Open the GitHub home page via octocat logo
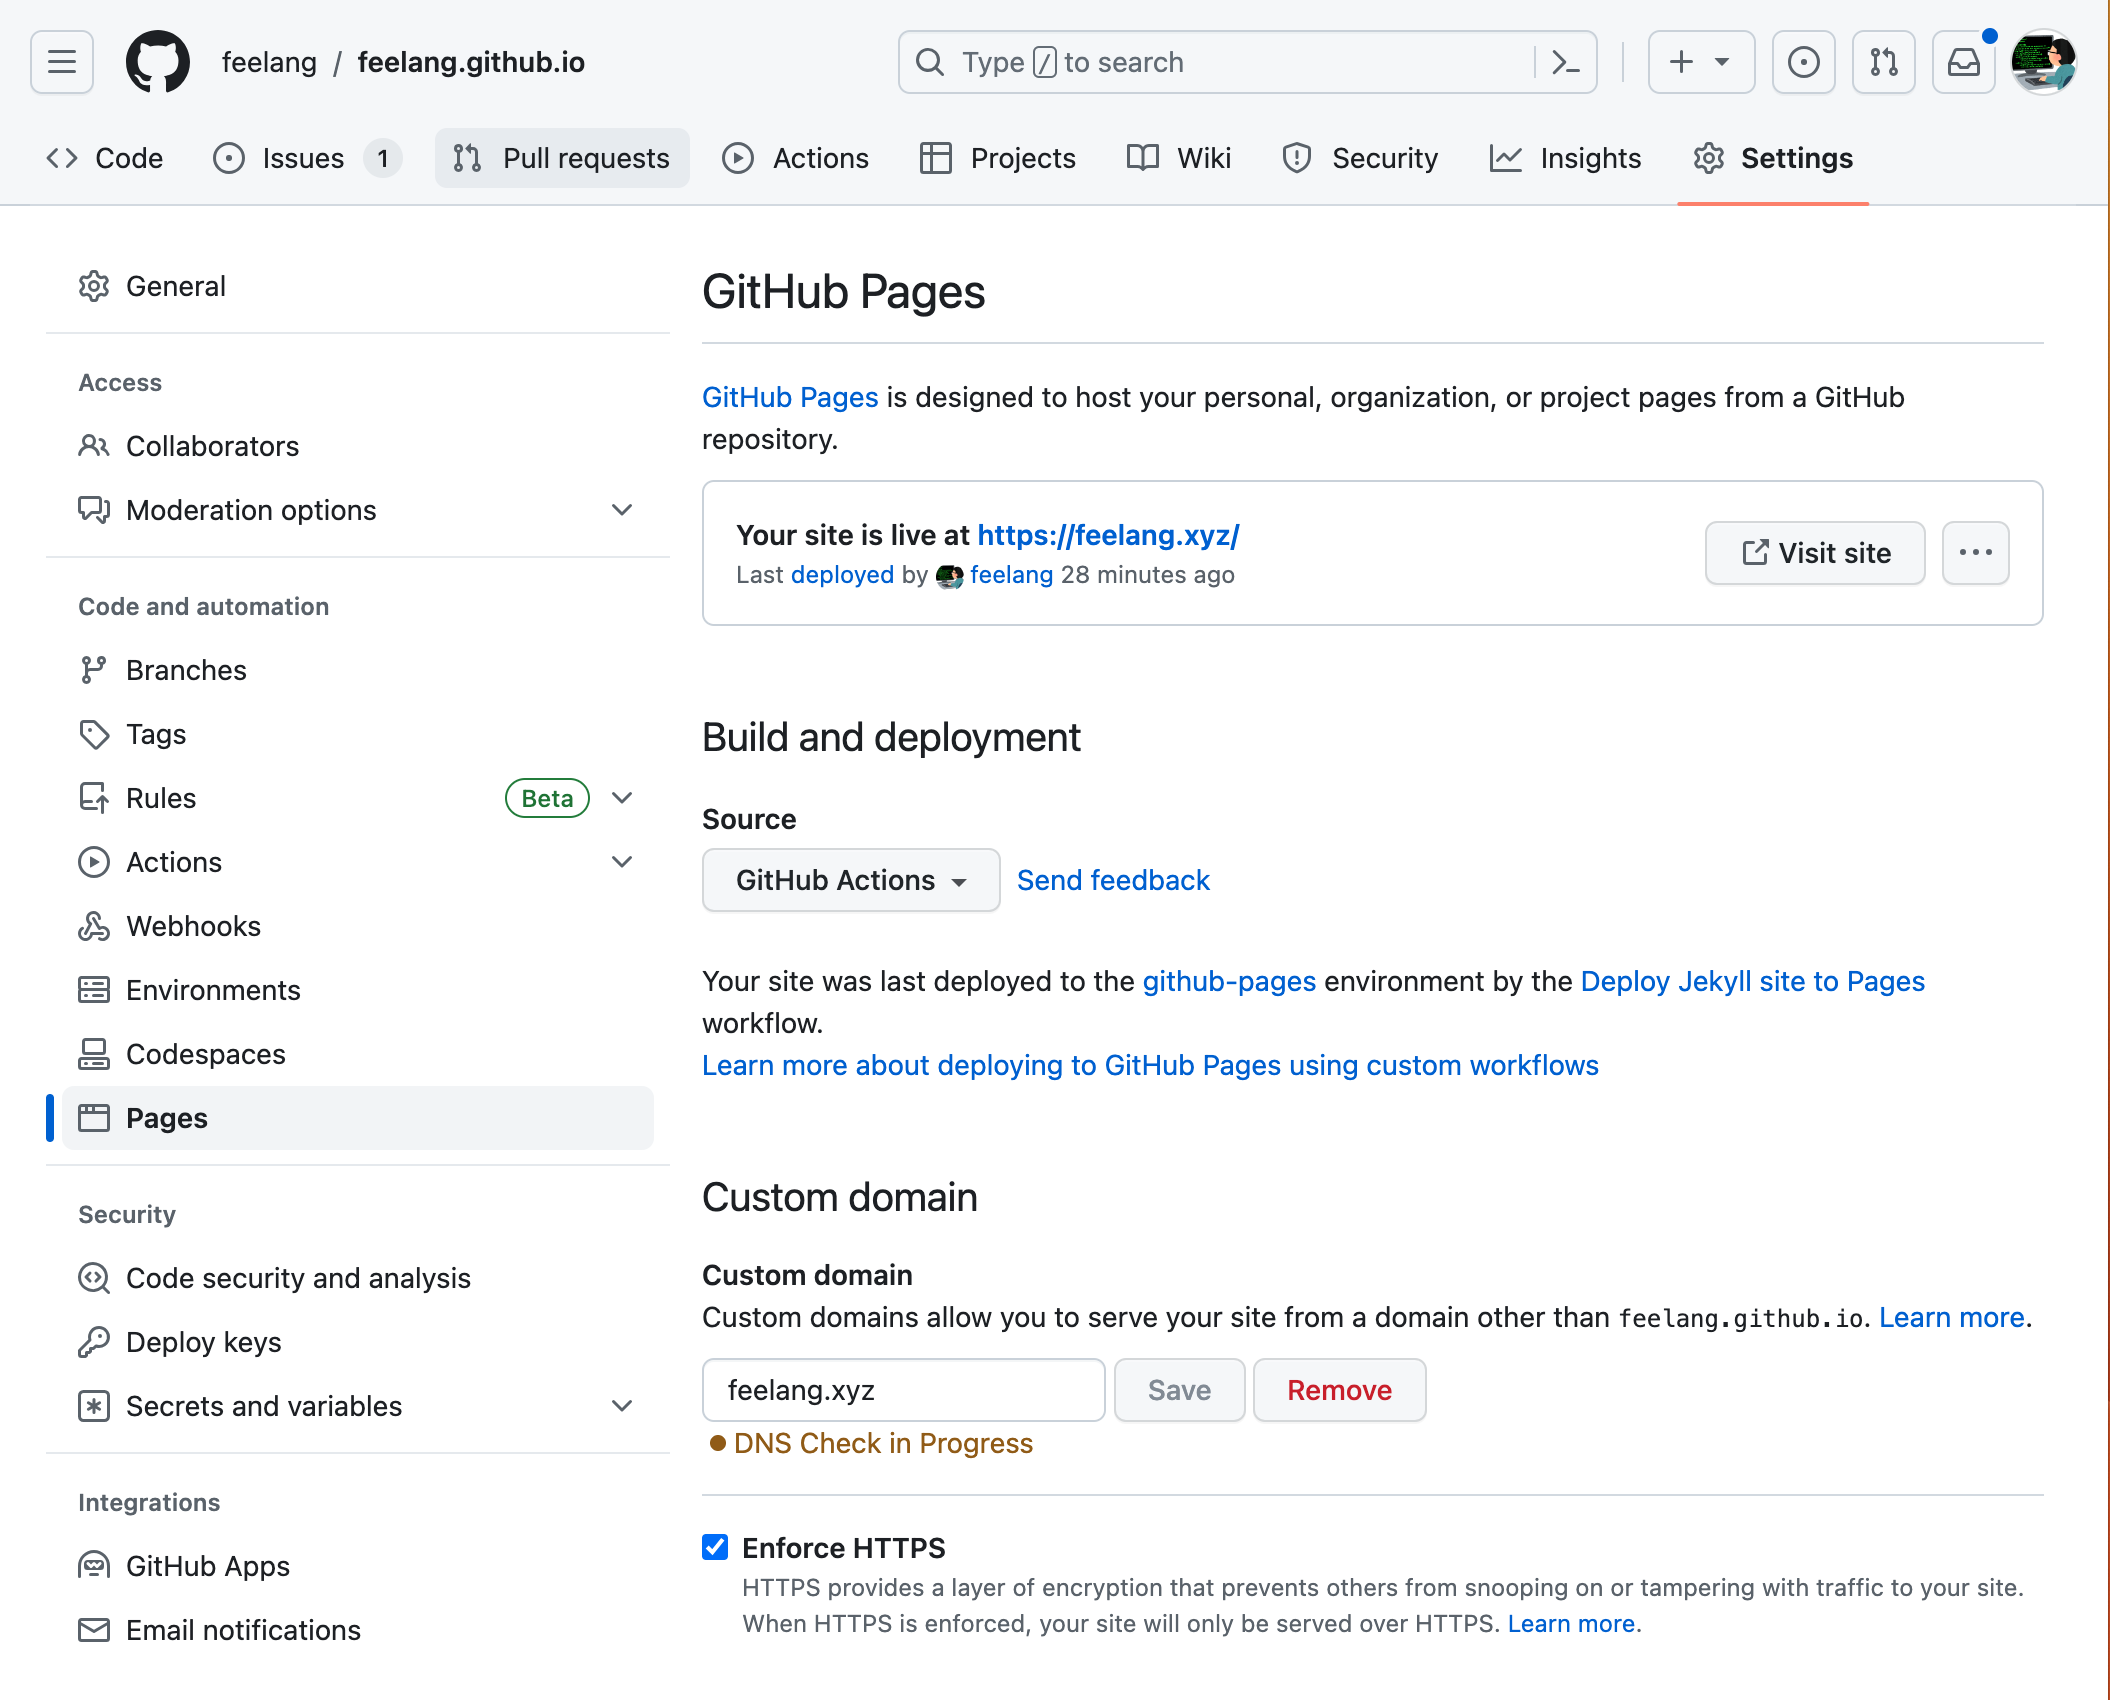 coord(158,61)
